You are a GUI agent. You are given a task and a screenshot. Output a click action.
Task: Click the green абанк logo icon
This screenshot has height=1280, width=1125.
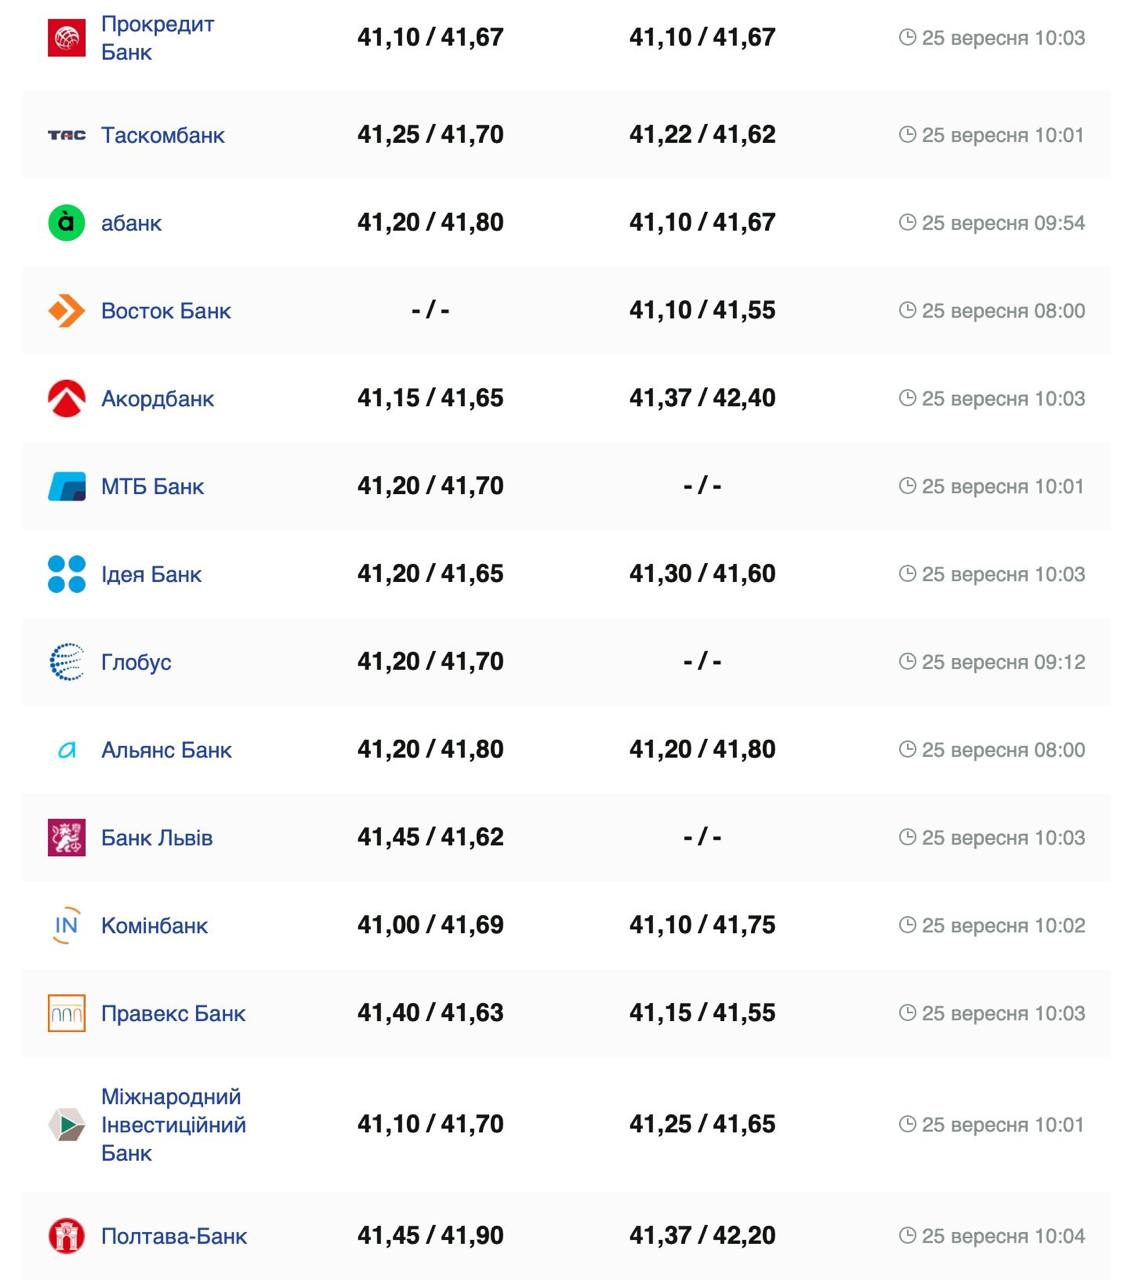point(67,223)
